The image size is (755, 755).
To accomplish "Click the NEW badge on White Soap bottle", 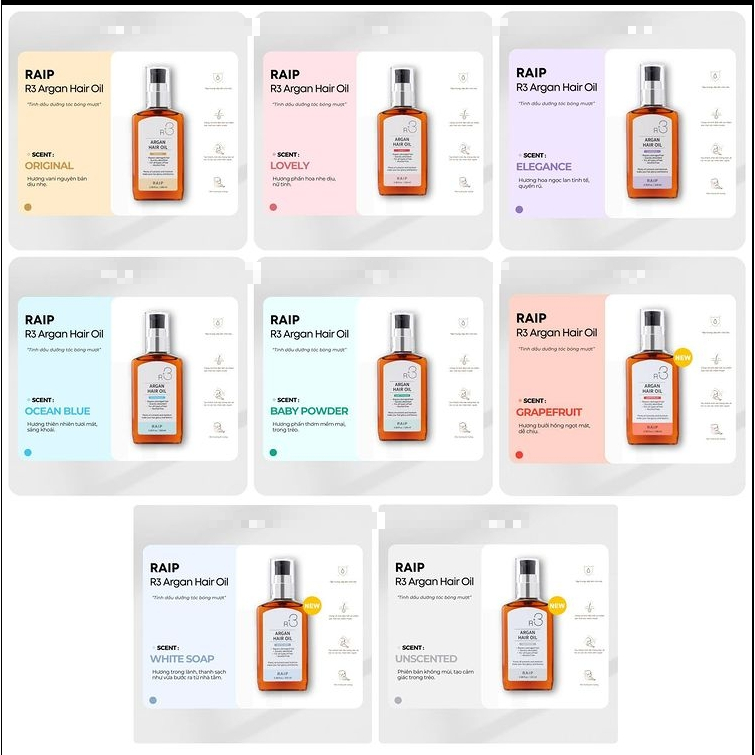I will [x=312, y=606].
